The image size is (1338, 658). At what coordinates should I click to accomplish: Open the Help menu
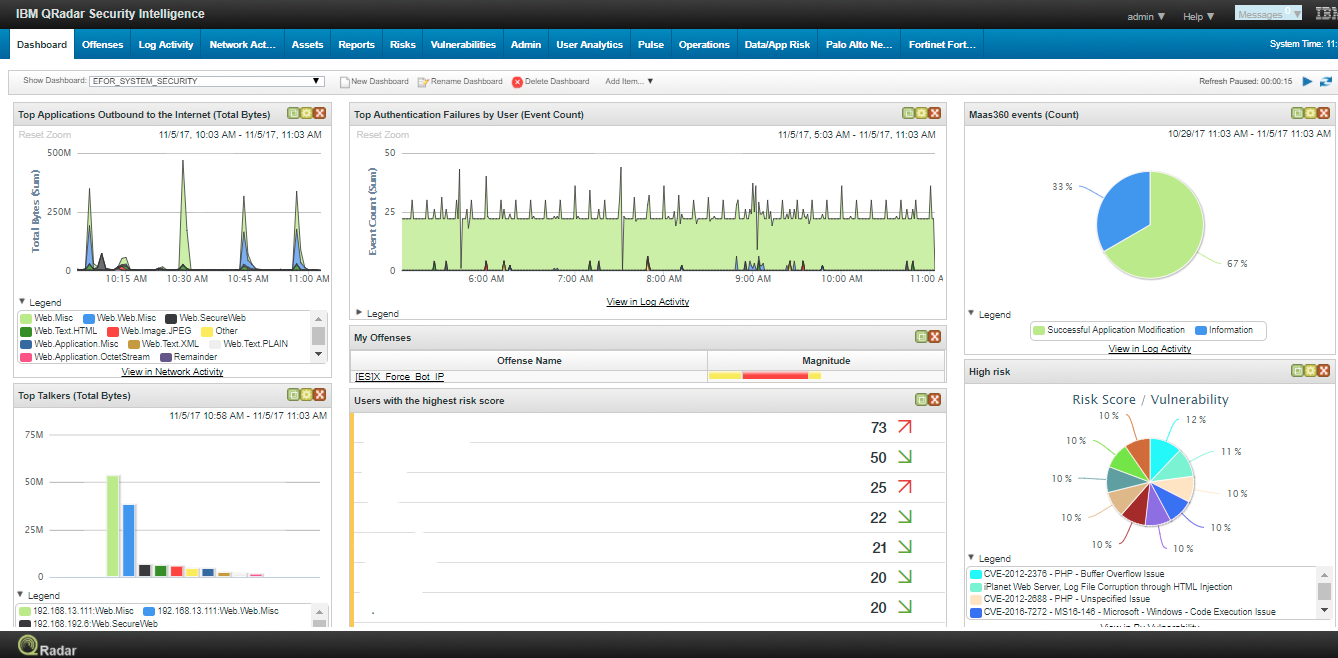coord(1198,16)
